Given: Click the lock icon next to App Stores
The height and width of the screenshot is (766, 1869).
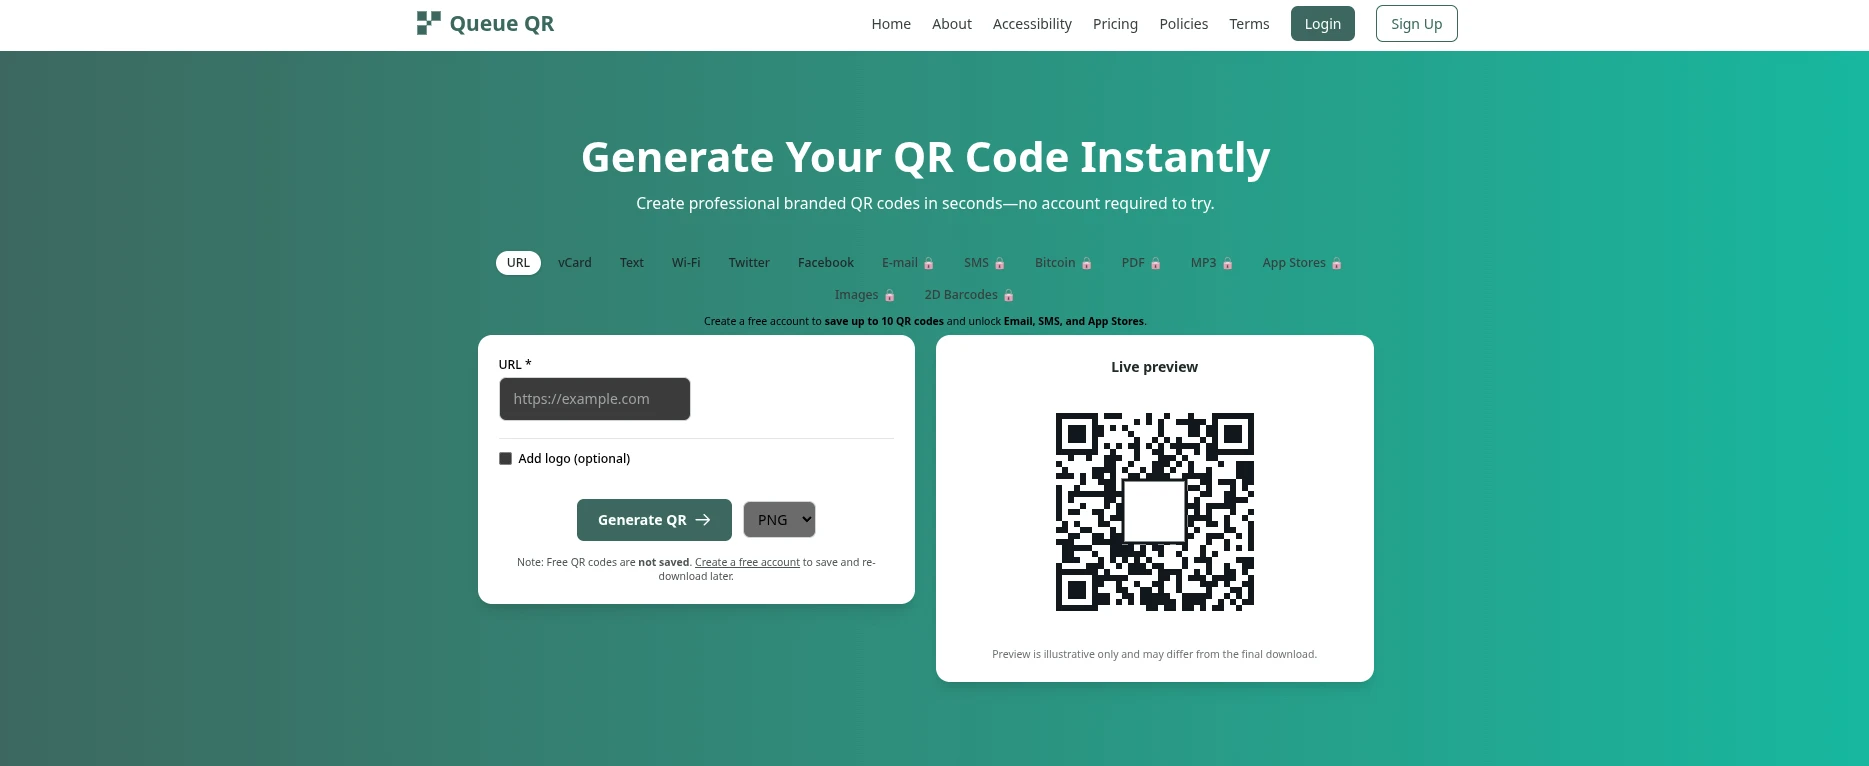Looking at the screenshot, I should pyautogui.click(x=1336, y=264).
